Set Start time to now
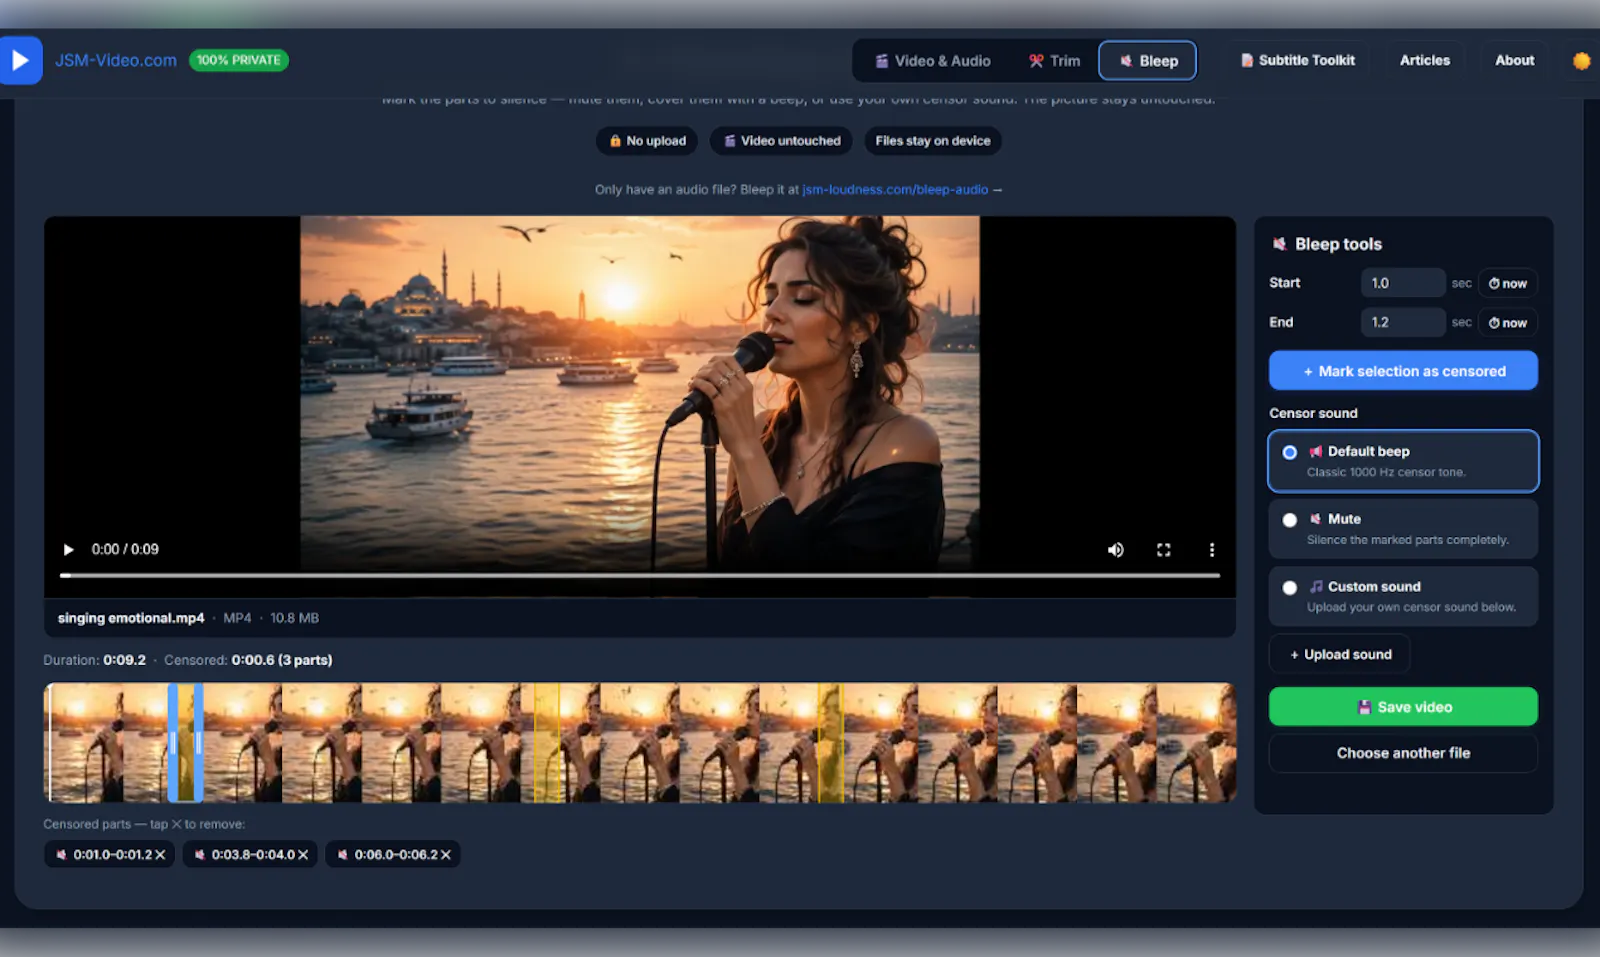This screenshot has width=1600, height=957. 1507,283
